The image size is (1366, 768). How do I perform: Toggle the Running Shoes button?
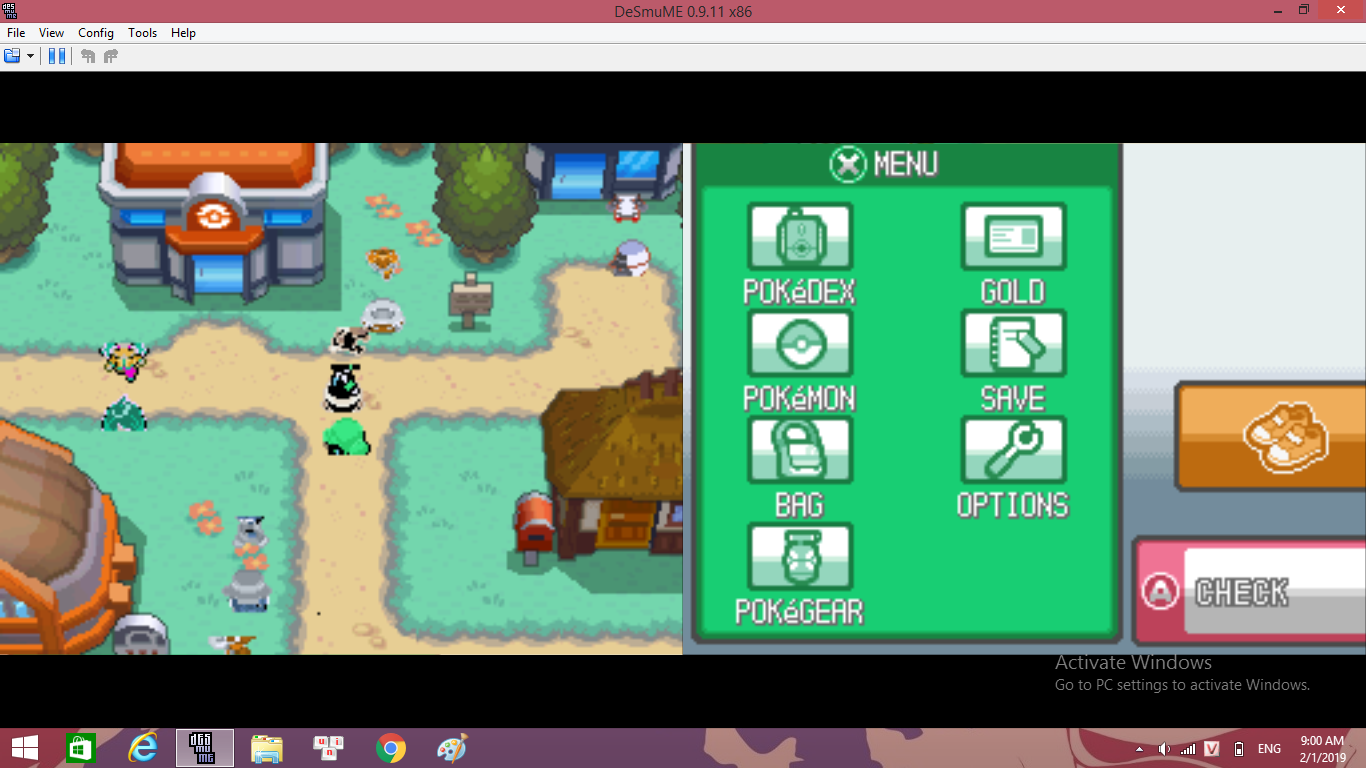(x=1271, y=437)
